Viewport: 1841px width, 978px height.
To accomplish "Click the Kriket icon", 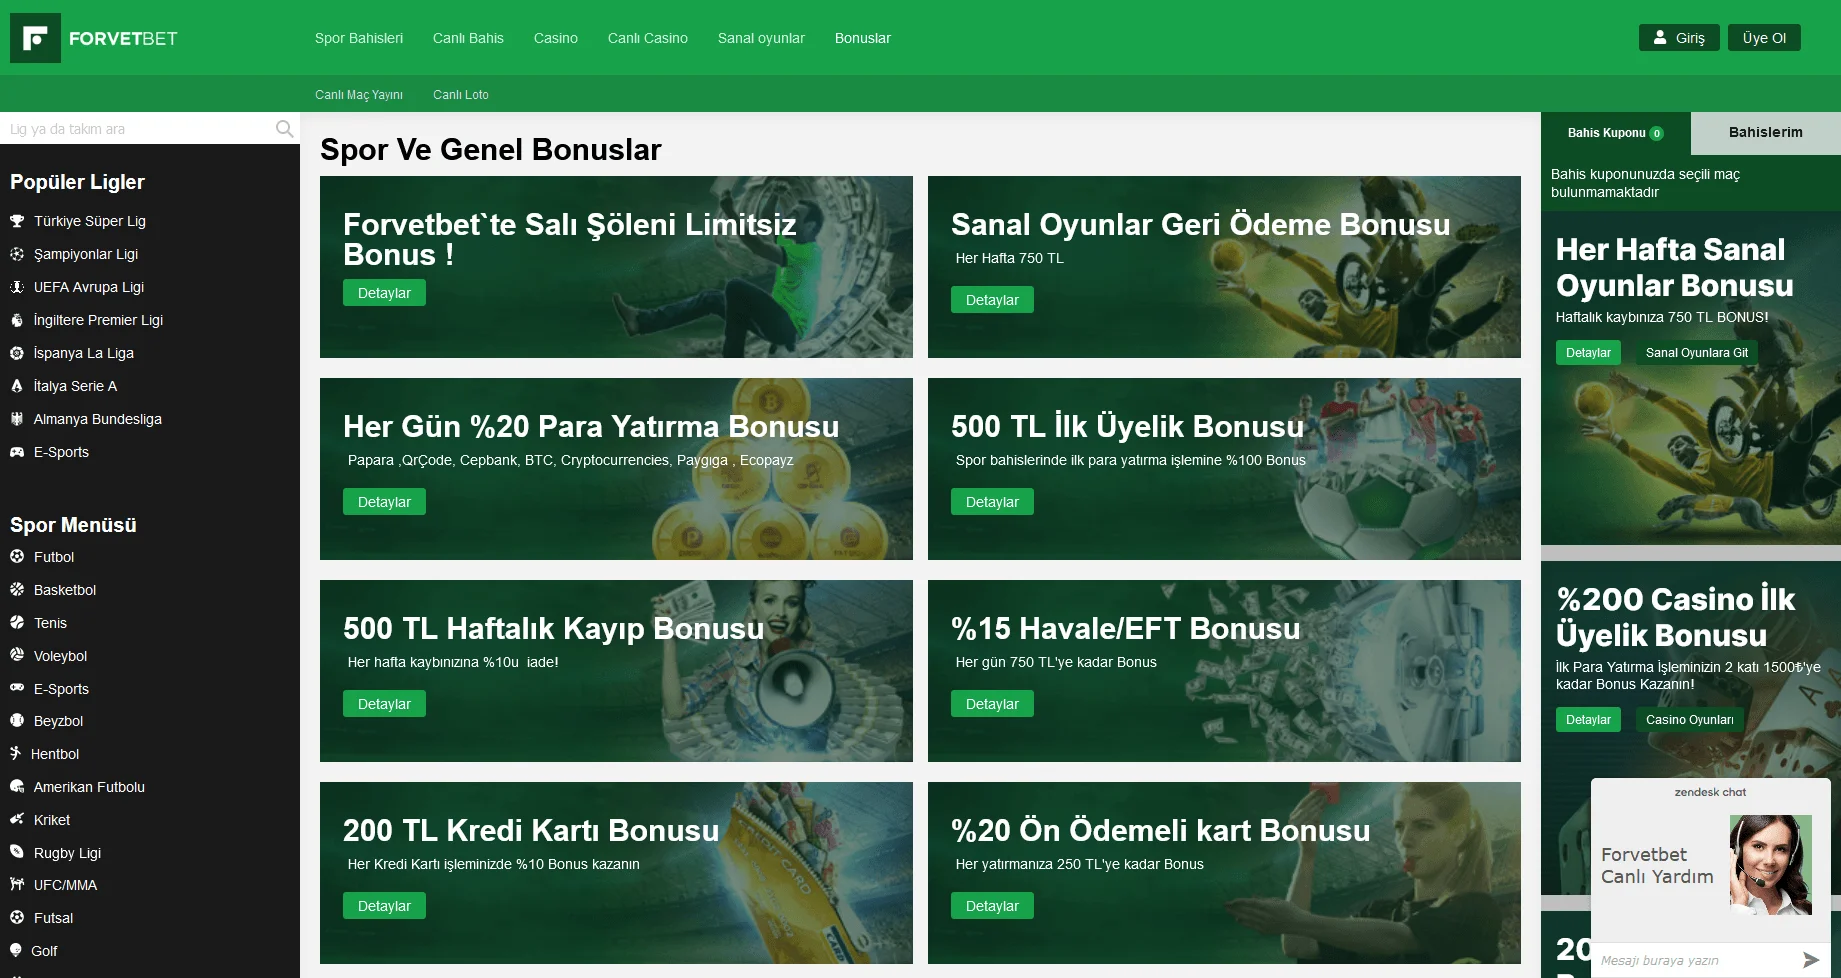I will pos(17,819).
